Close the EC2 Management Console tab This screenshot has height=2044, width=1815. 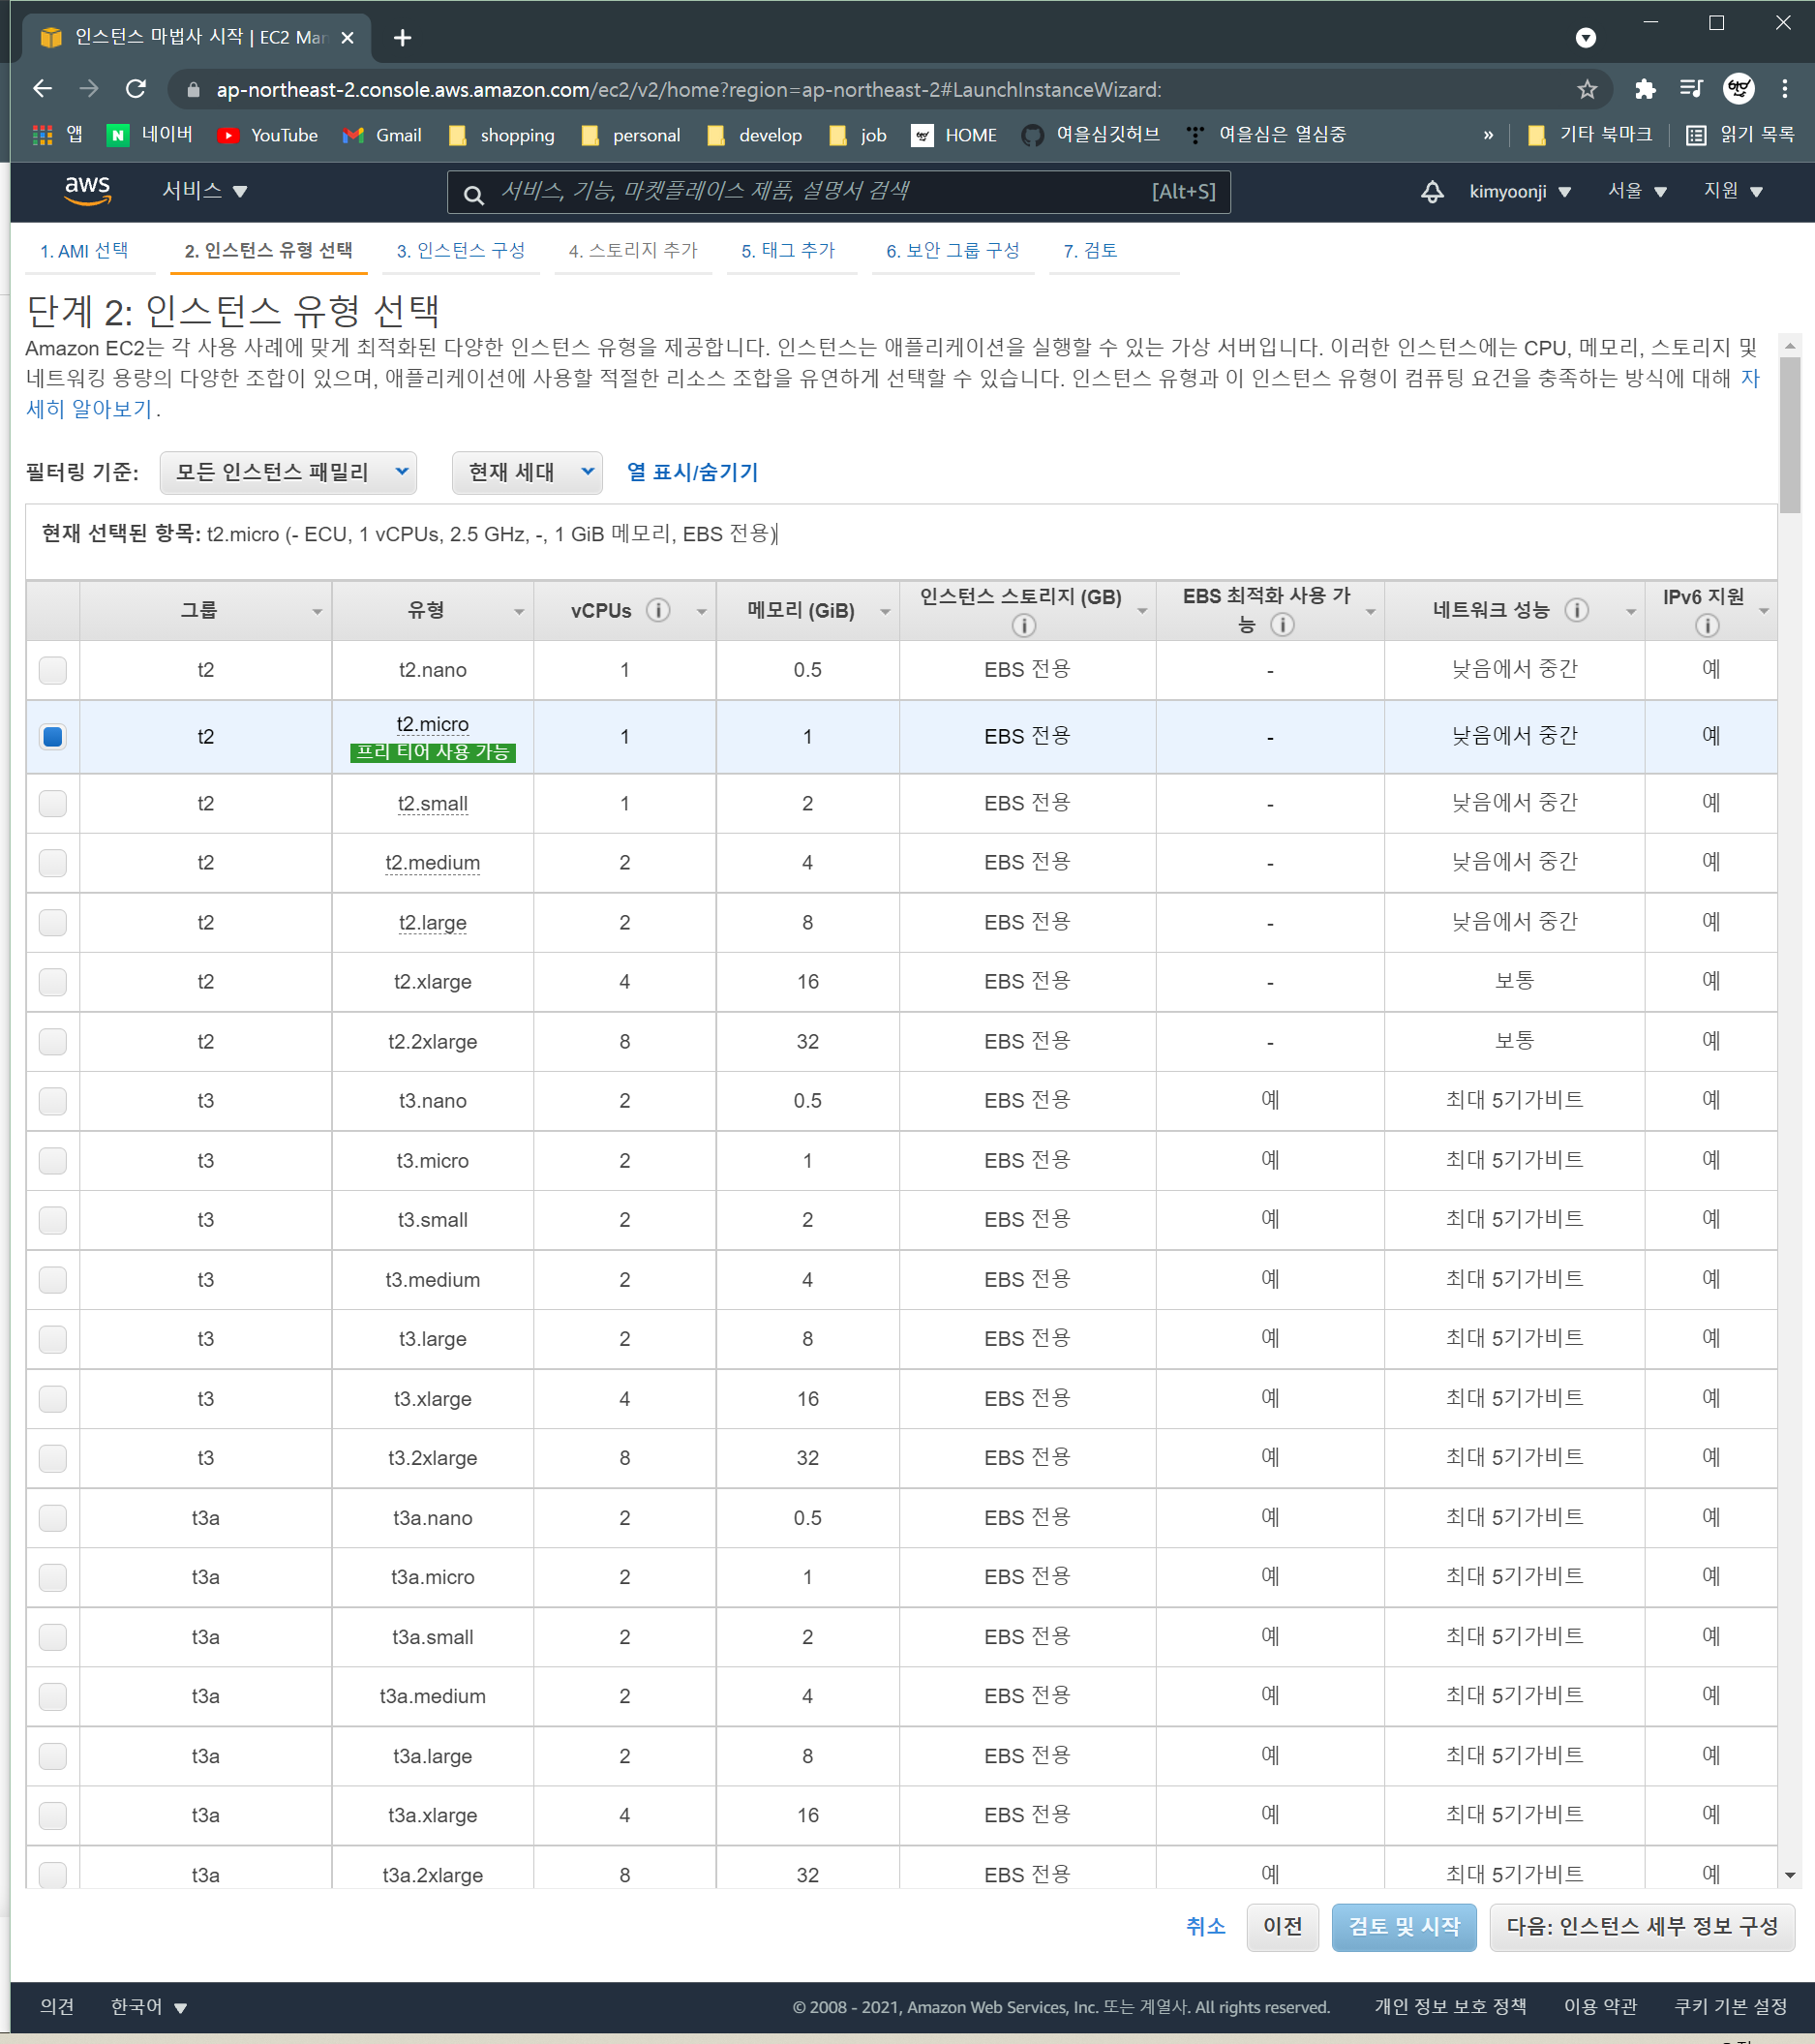coord(347,38)
